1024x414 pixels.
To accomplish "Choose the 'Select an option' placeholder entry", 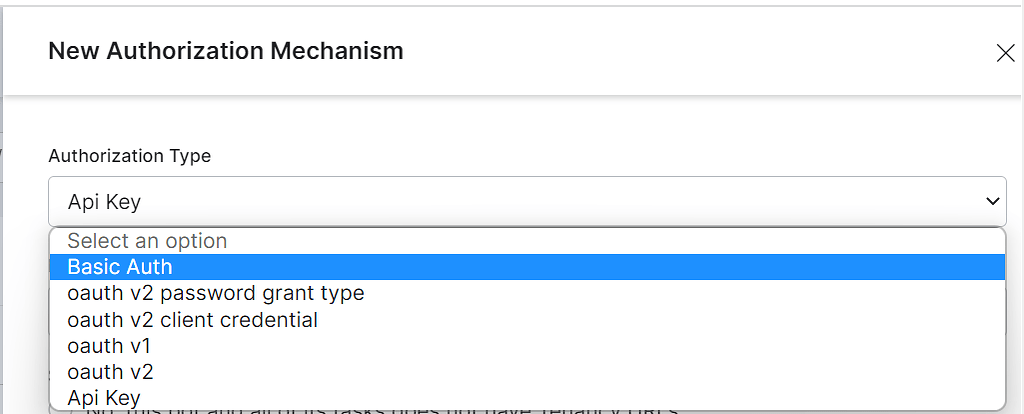I will (147, 241).
